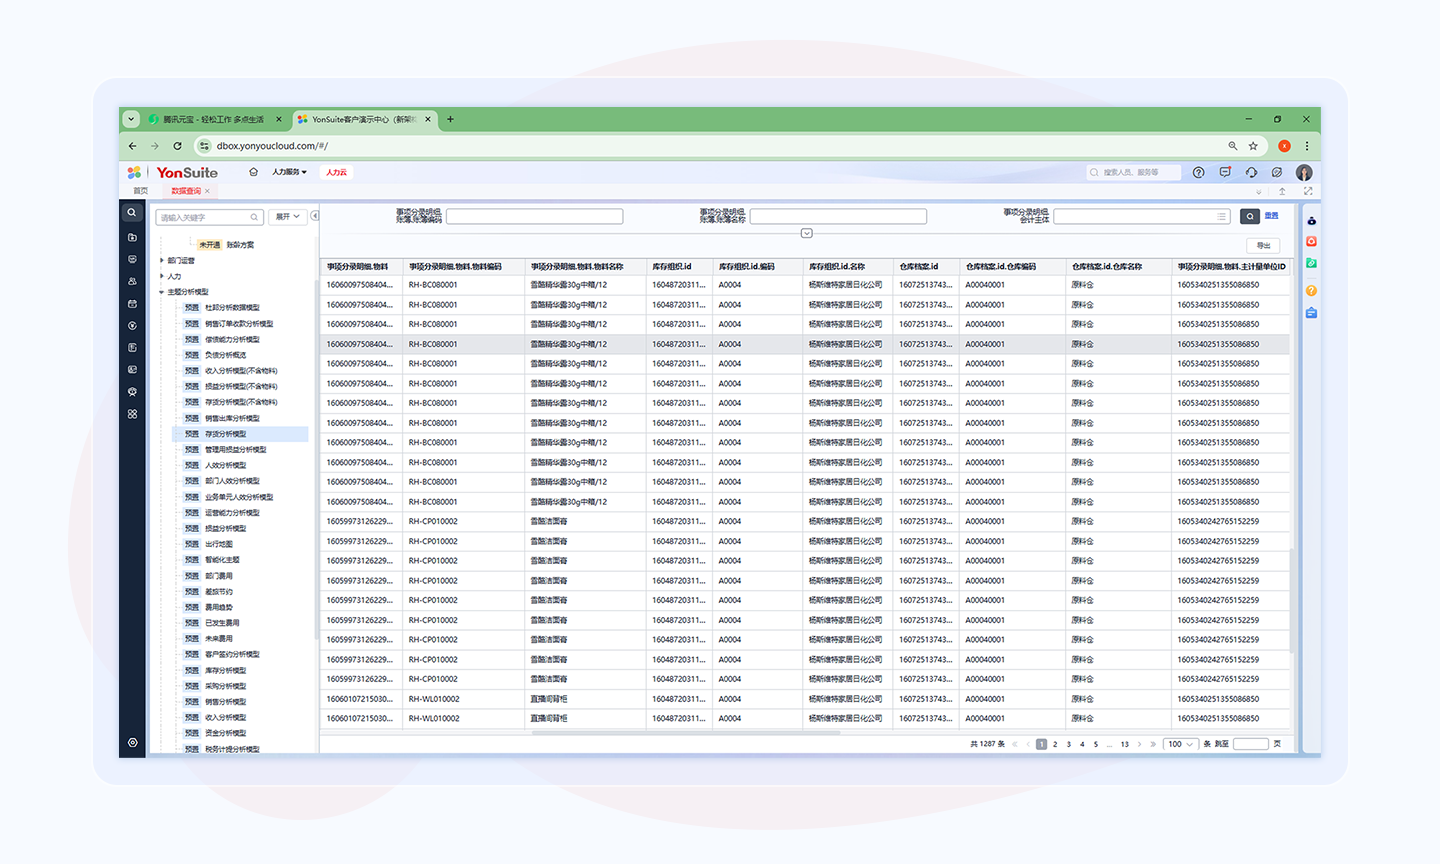Click the settings gear at sidebar bottom
The width and height of the screenshot is (1440, 864).
point(132,743)
